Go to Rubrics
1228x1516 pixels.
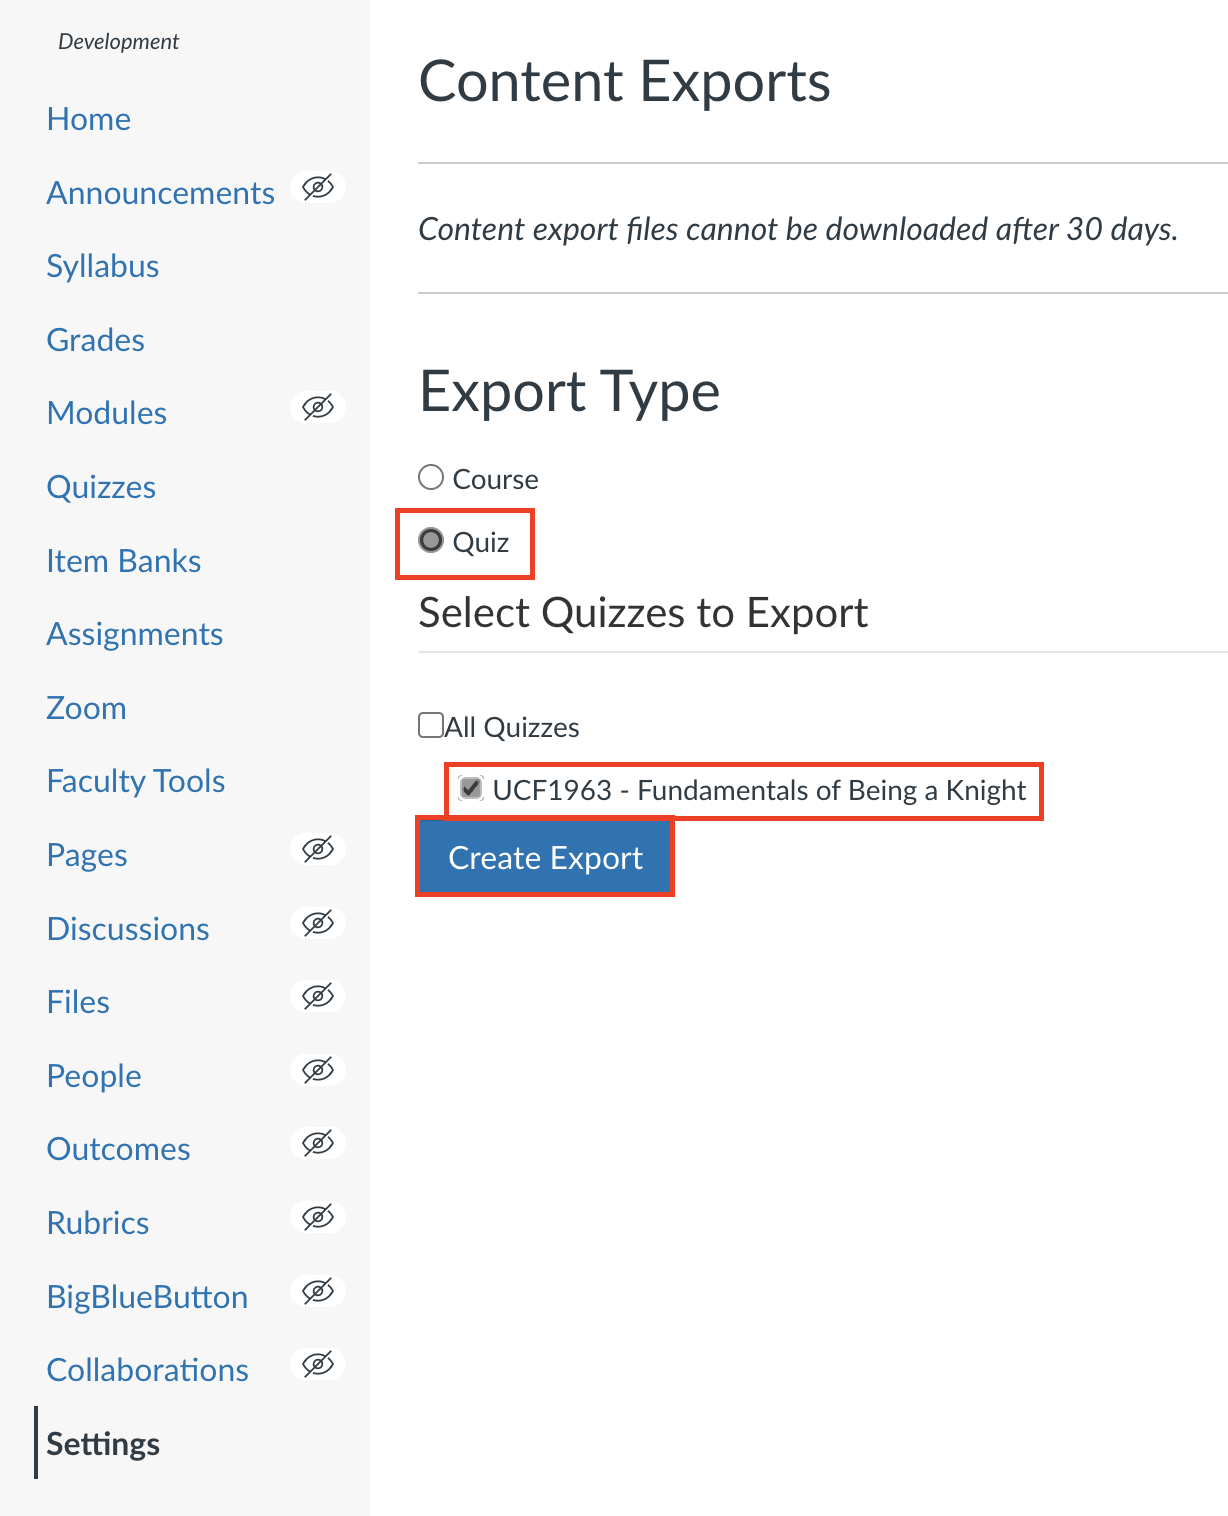click(x=98, y=1223)
